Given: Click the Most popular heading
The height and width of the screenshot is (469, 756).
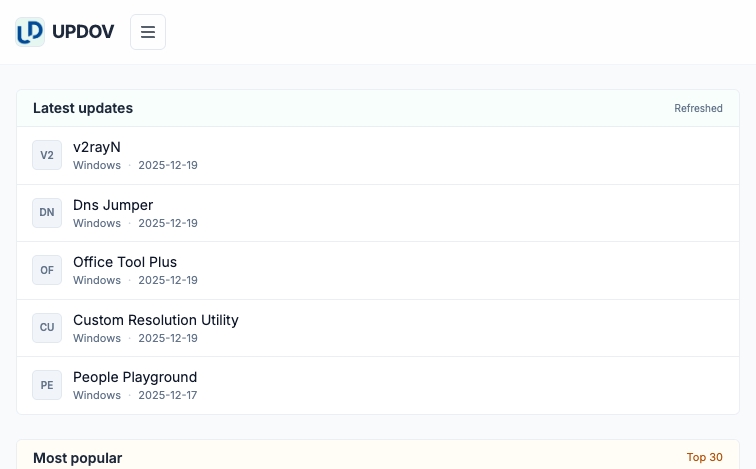Looking at the screenshot, I should (78, 458).
